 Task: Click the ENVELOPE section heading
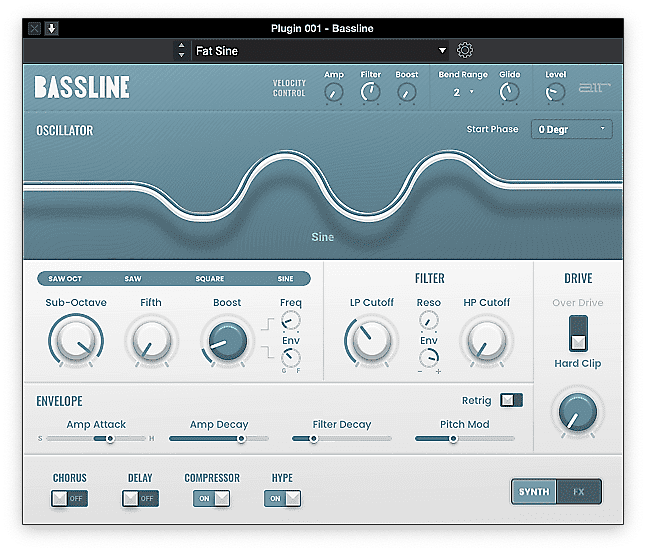click(59, 401)
